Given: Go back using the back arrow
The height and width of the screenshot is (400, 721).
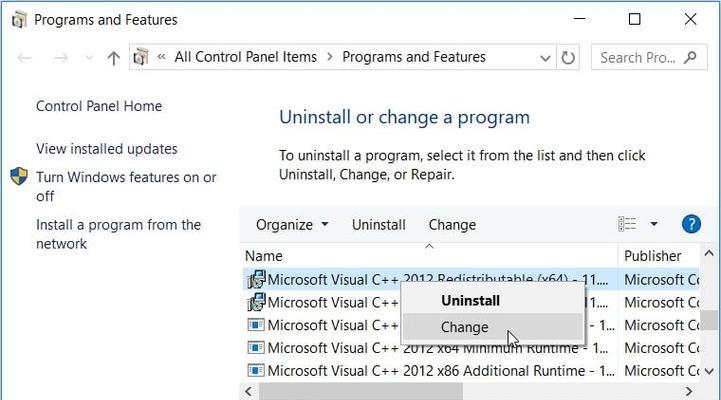Looking at the screenshot, I should tap(24, 58).
